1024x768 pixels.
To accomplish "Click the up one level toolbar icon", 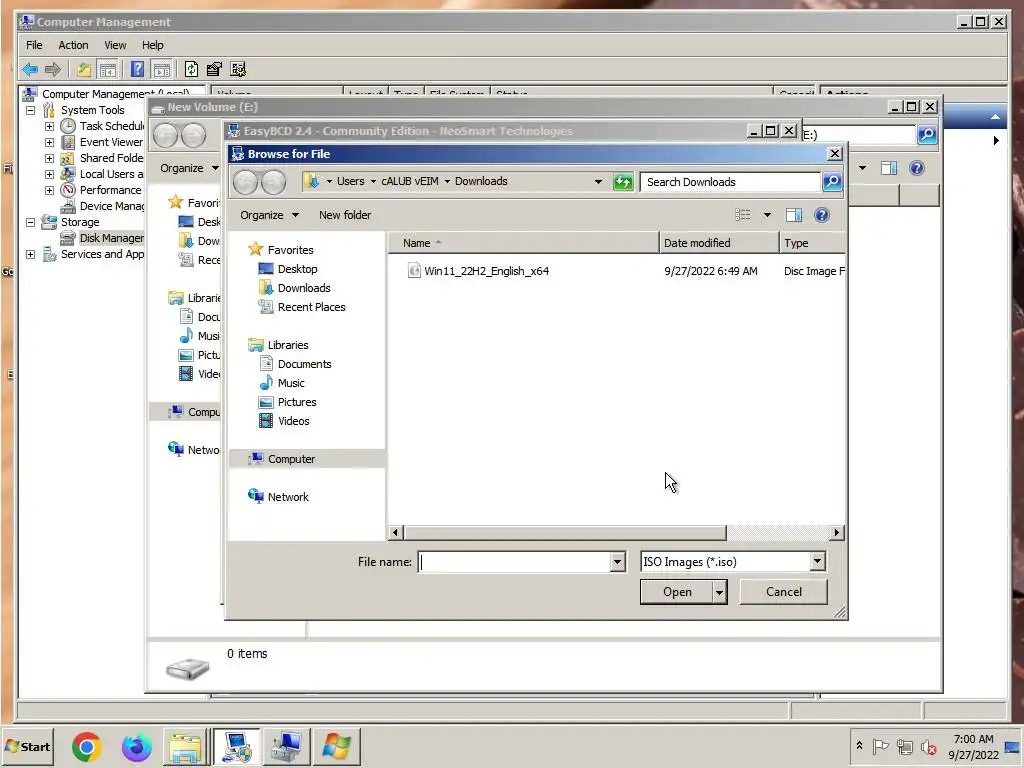I will (x=84, y=69).
